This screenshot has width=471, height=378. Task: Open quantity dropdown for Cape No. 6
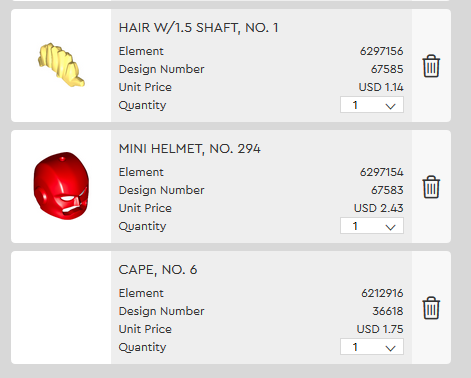coord(372,347)
